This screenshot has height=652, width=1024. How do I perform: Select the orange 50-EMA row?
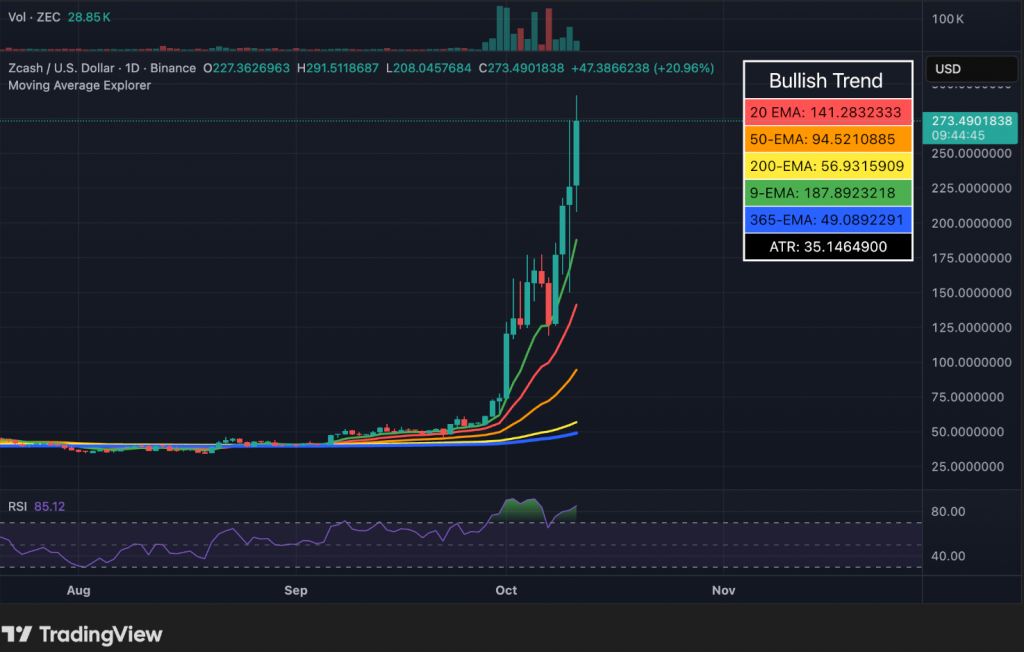[x=827, y=139]
